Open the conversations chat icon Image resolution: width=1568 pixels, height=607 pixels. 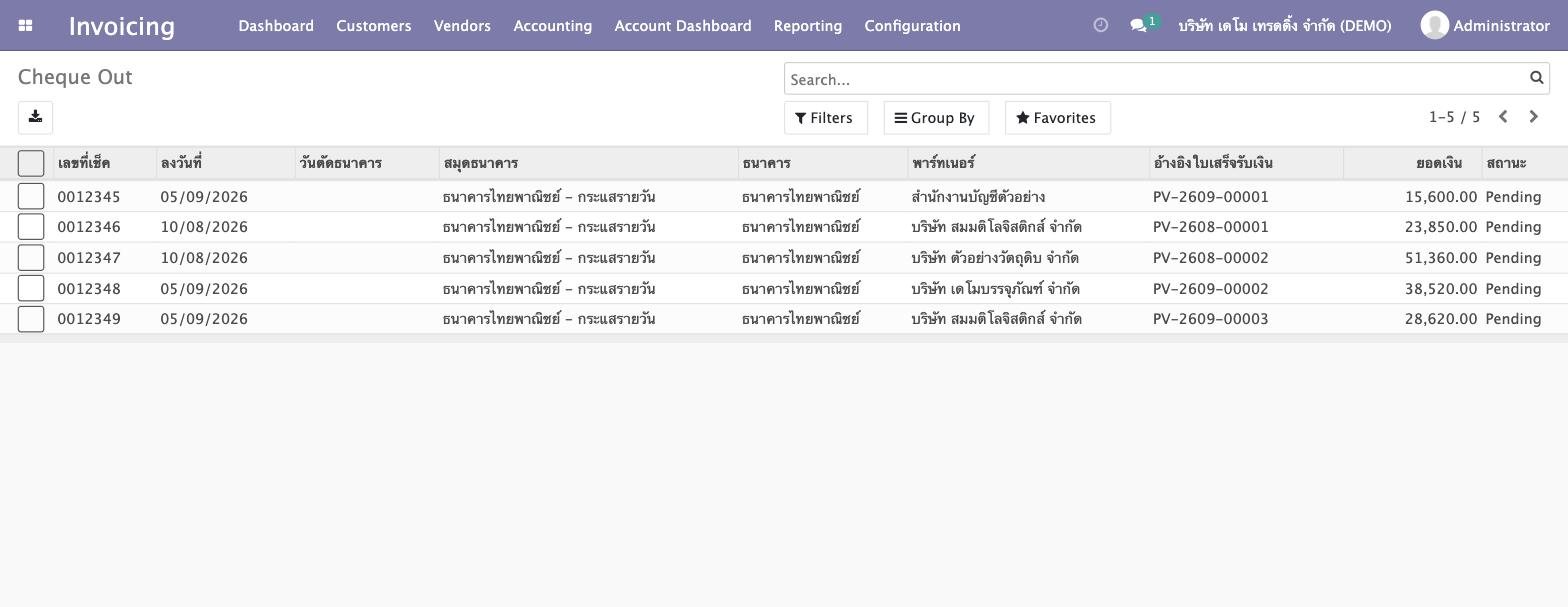tap(1138, 26)
